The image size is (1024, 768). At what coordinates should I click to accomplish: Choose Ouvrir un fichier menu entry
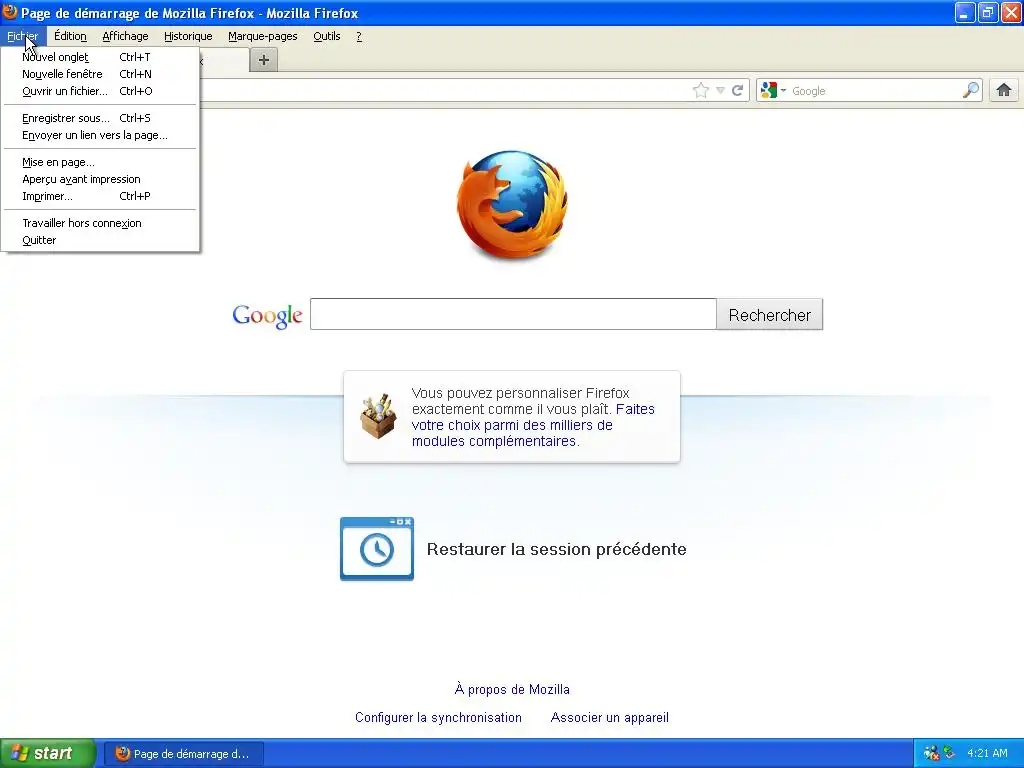[x=101, y=91]
